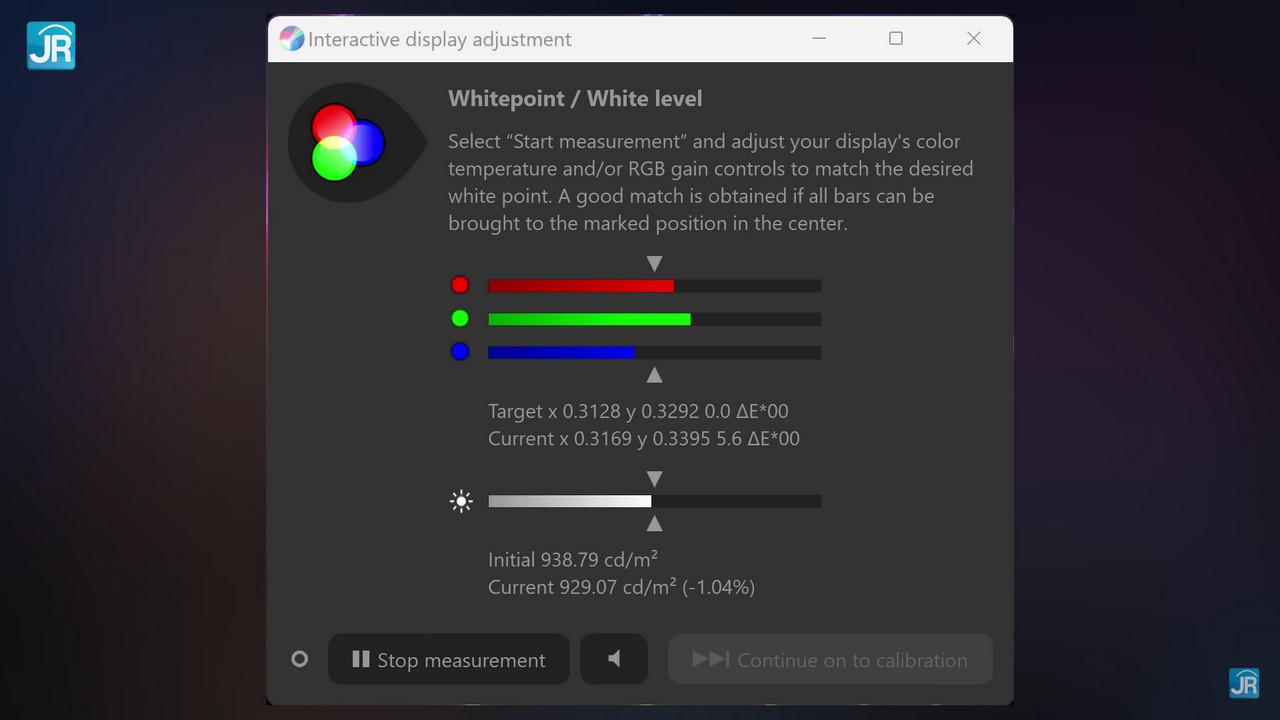Click the RGB circles whitepoint logo
Screen dimensions: 1280x720
(349, 142)
